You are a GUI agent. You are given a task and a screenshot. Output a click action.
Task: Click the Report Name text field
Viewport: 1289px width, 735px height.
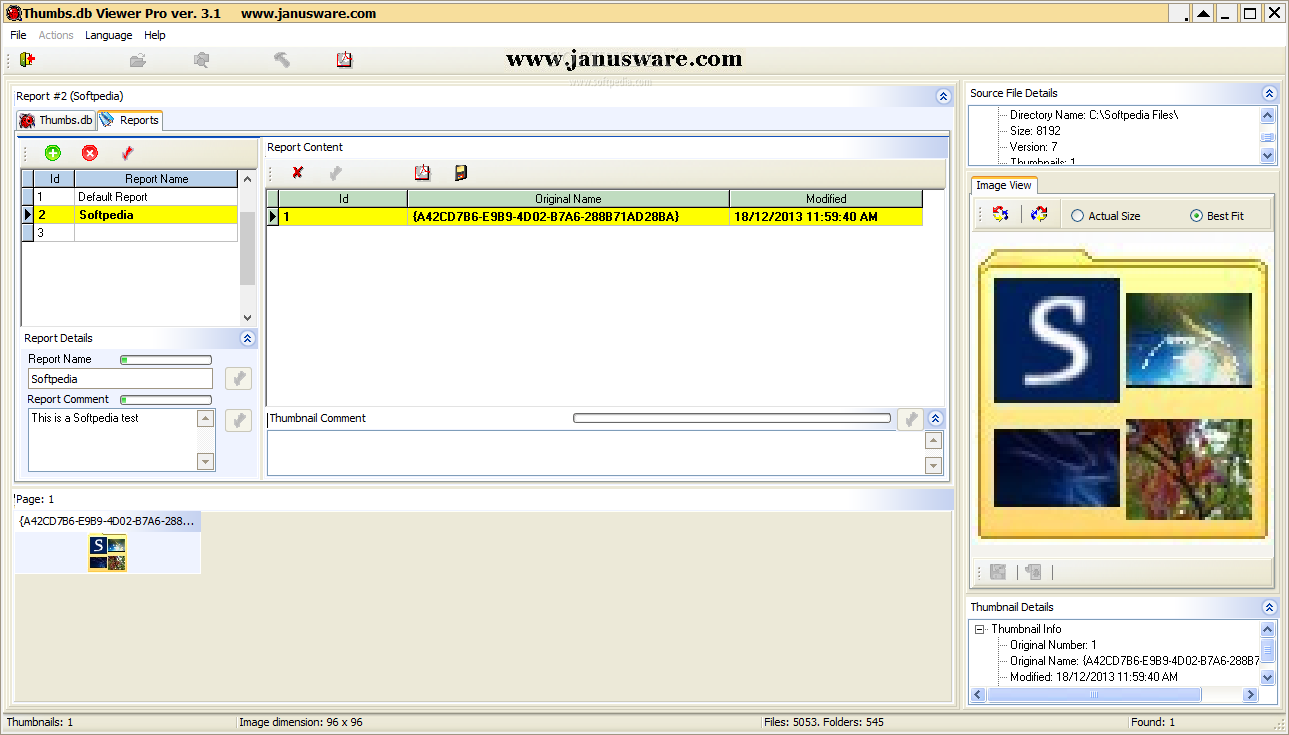[120, 379]
